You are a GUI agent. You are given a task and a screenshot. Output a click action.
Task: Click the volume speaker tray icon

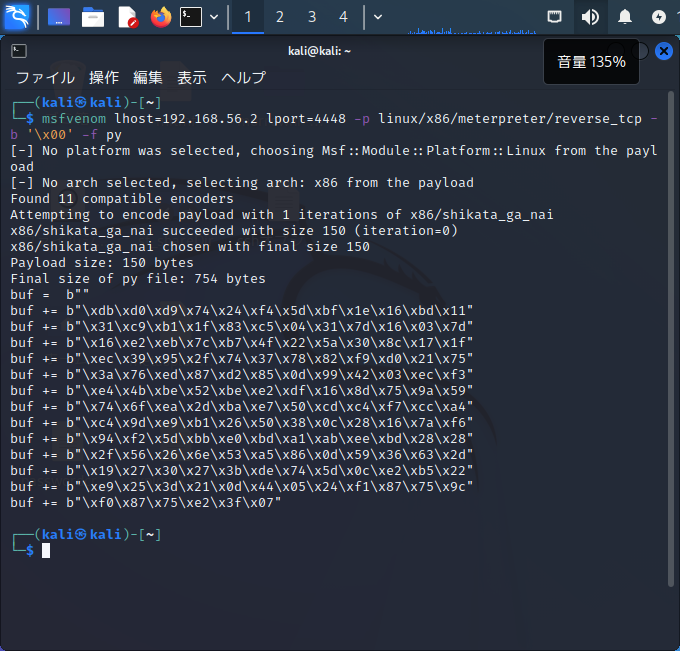(590, 17)
